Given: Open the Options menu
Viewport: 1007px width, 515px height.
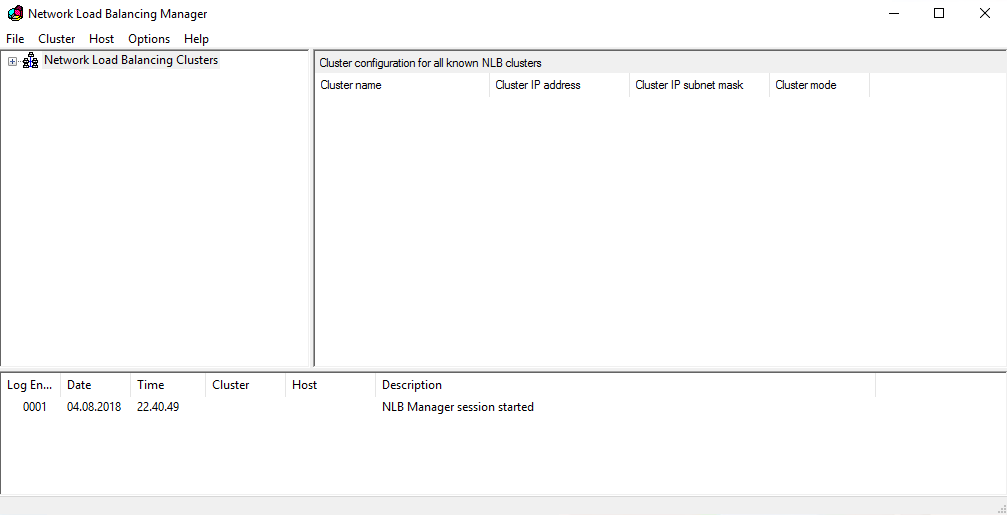Looking at the screenshot, I should click(x=149, y=39).
